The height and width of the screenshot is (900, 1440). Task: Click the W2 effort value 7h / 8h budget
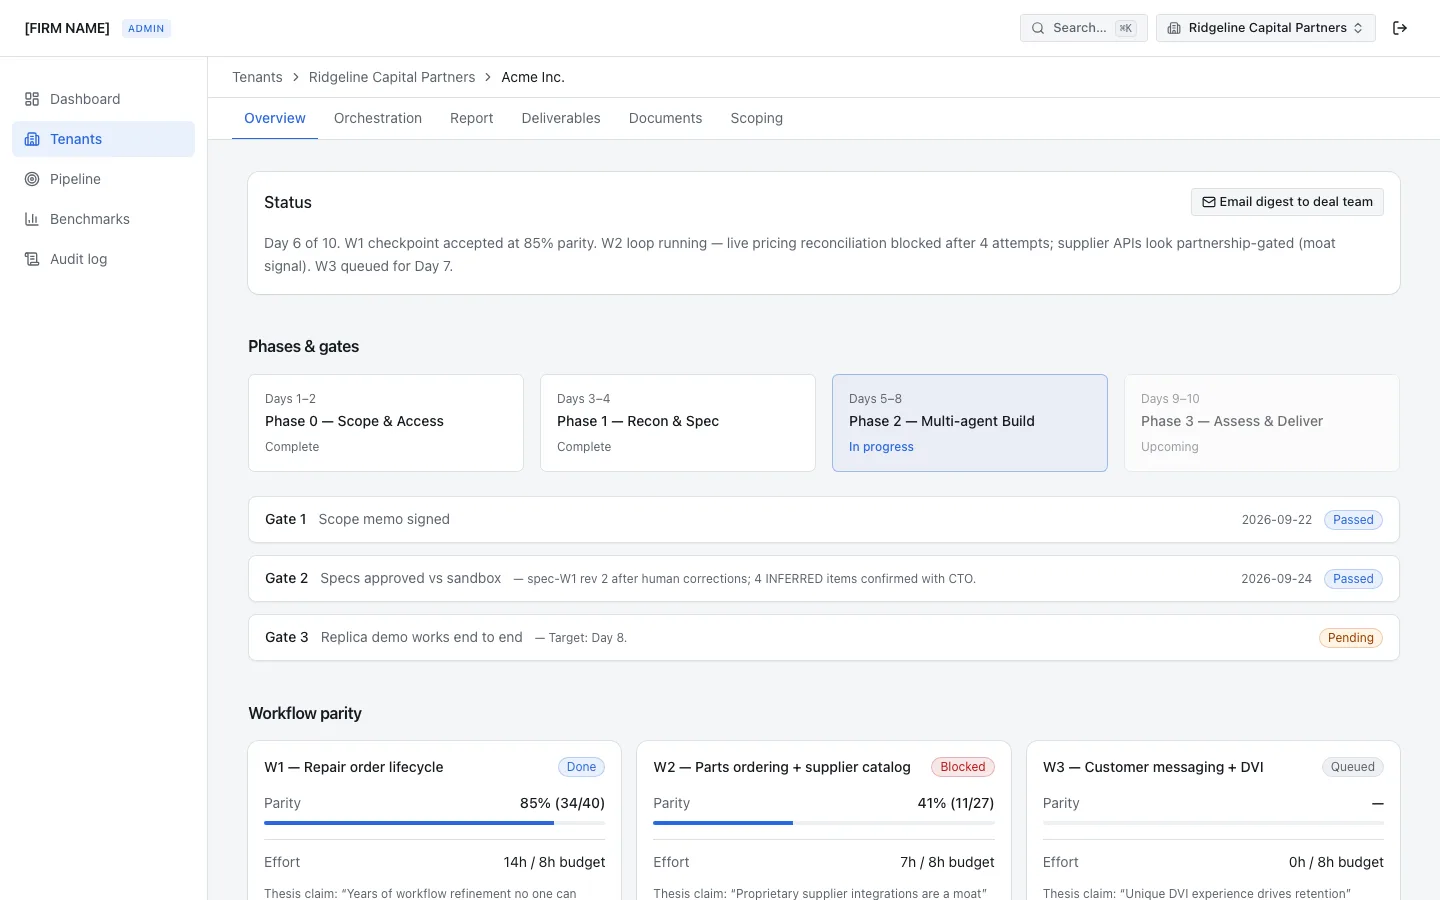(947, 862)
